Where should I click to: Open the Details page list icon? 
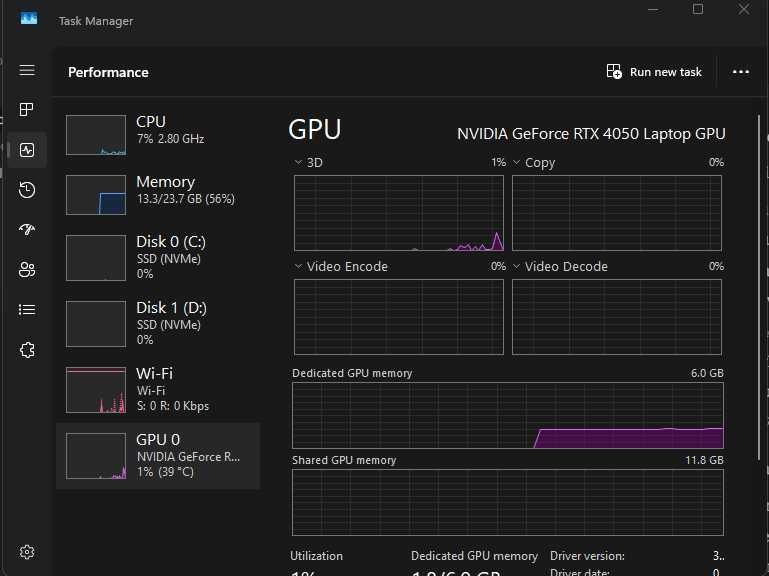[27, 310]
